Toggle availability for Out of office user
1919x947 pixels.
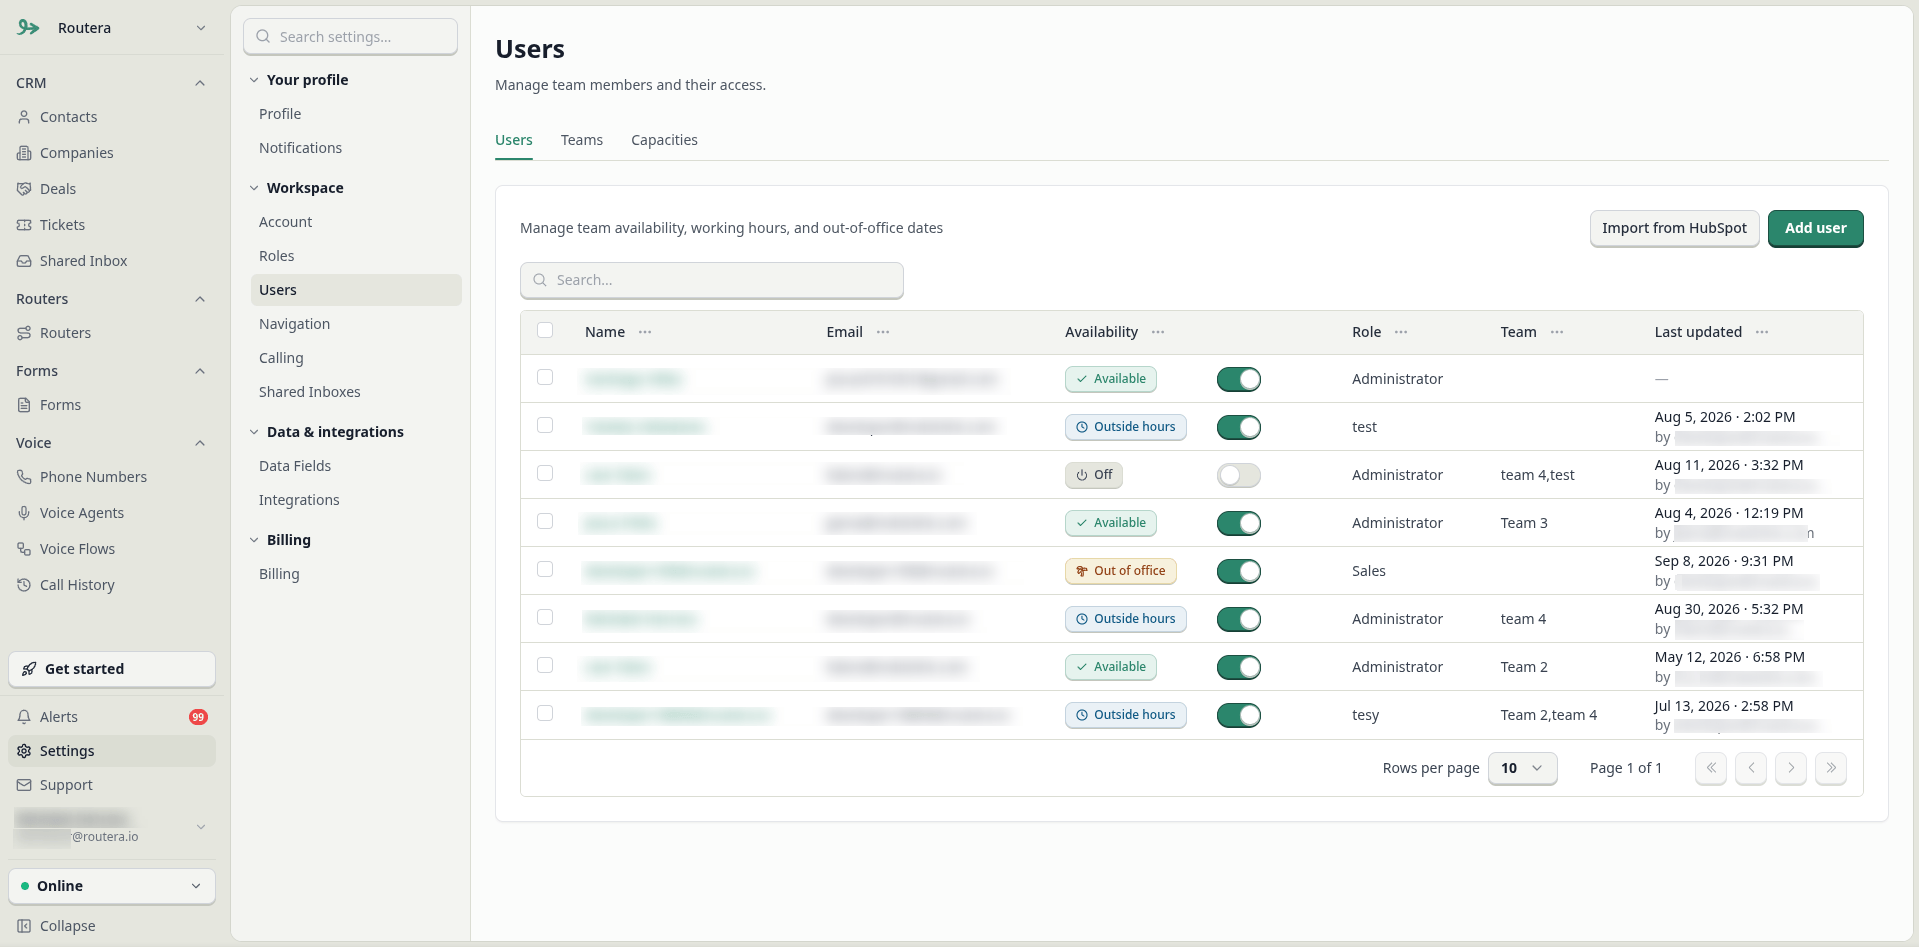1239,571
